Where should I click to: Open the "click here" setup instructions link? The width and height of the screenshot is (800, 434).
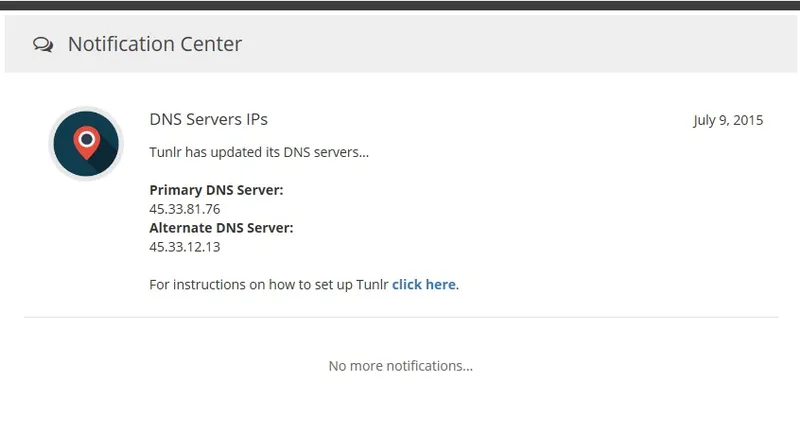pos(424,284)
